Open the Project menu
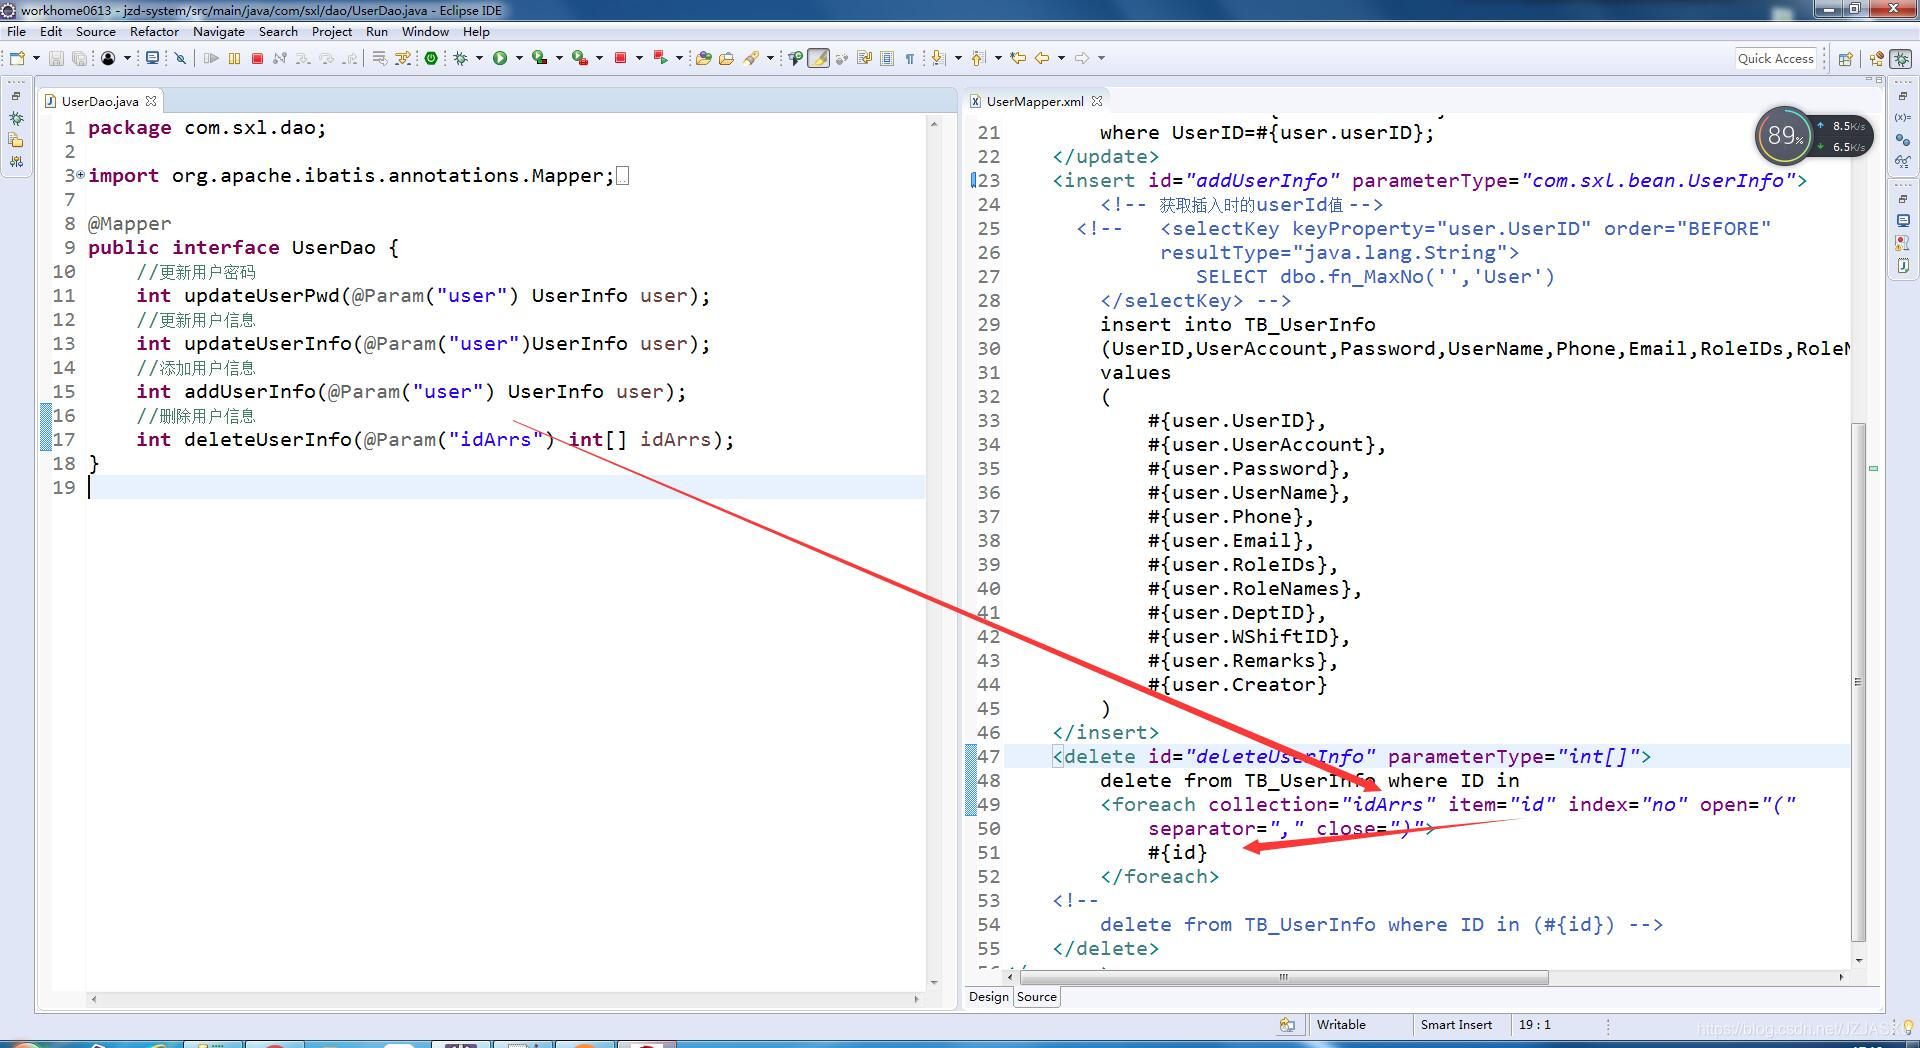 coord(332,31)
